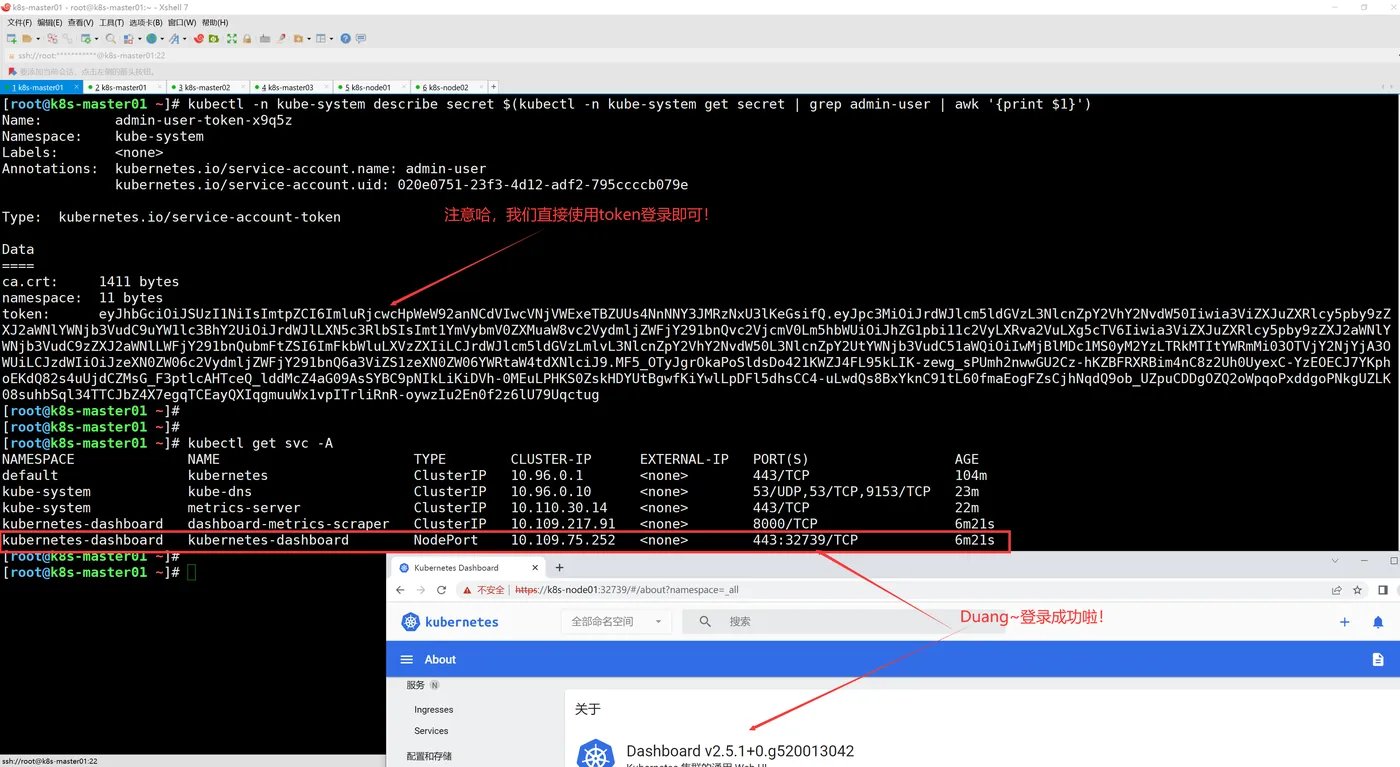The width and height of the screenshot is (1400, 767).
Task: Add a new Xshell session tab with plus
Action: click(493, 88)
